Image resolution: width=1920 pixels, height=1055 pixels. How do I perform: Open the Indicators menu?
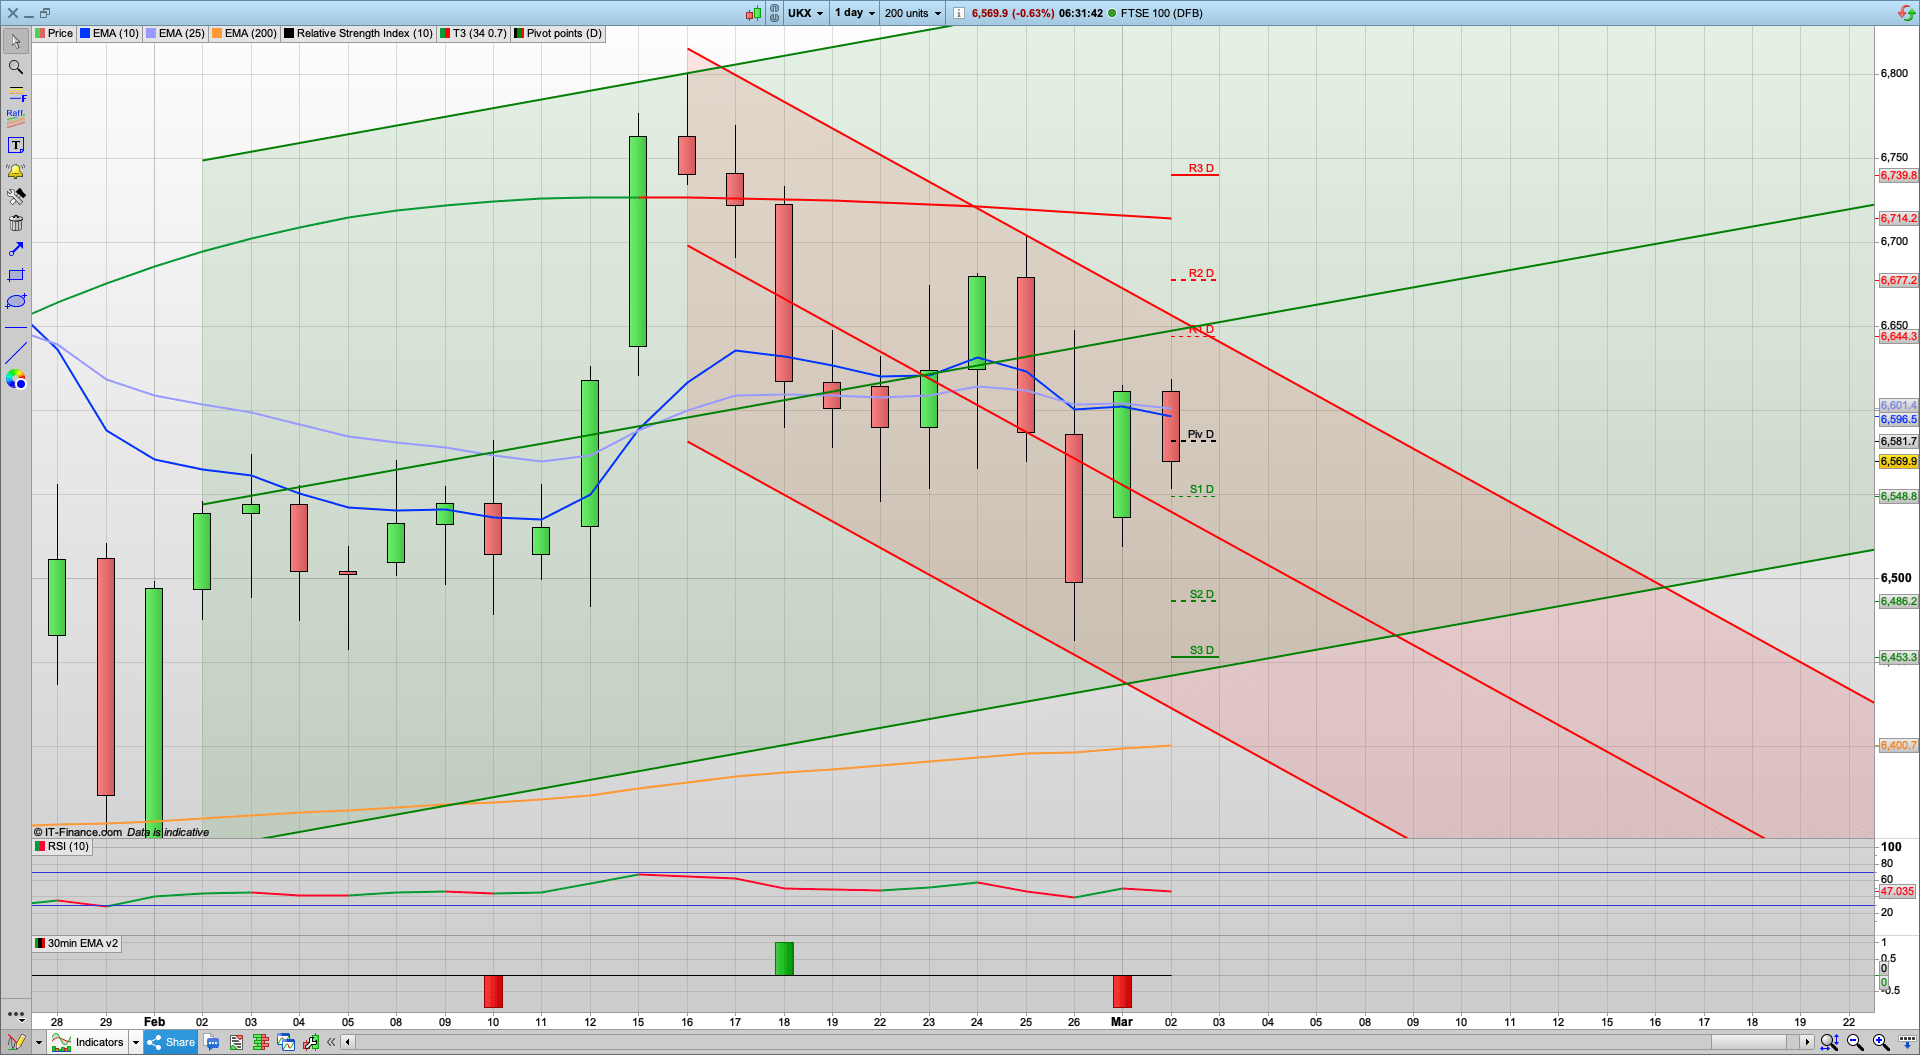pos(98,1042)
